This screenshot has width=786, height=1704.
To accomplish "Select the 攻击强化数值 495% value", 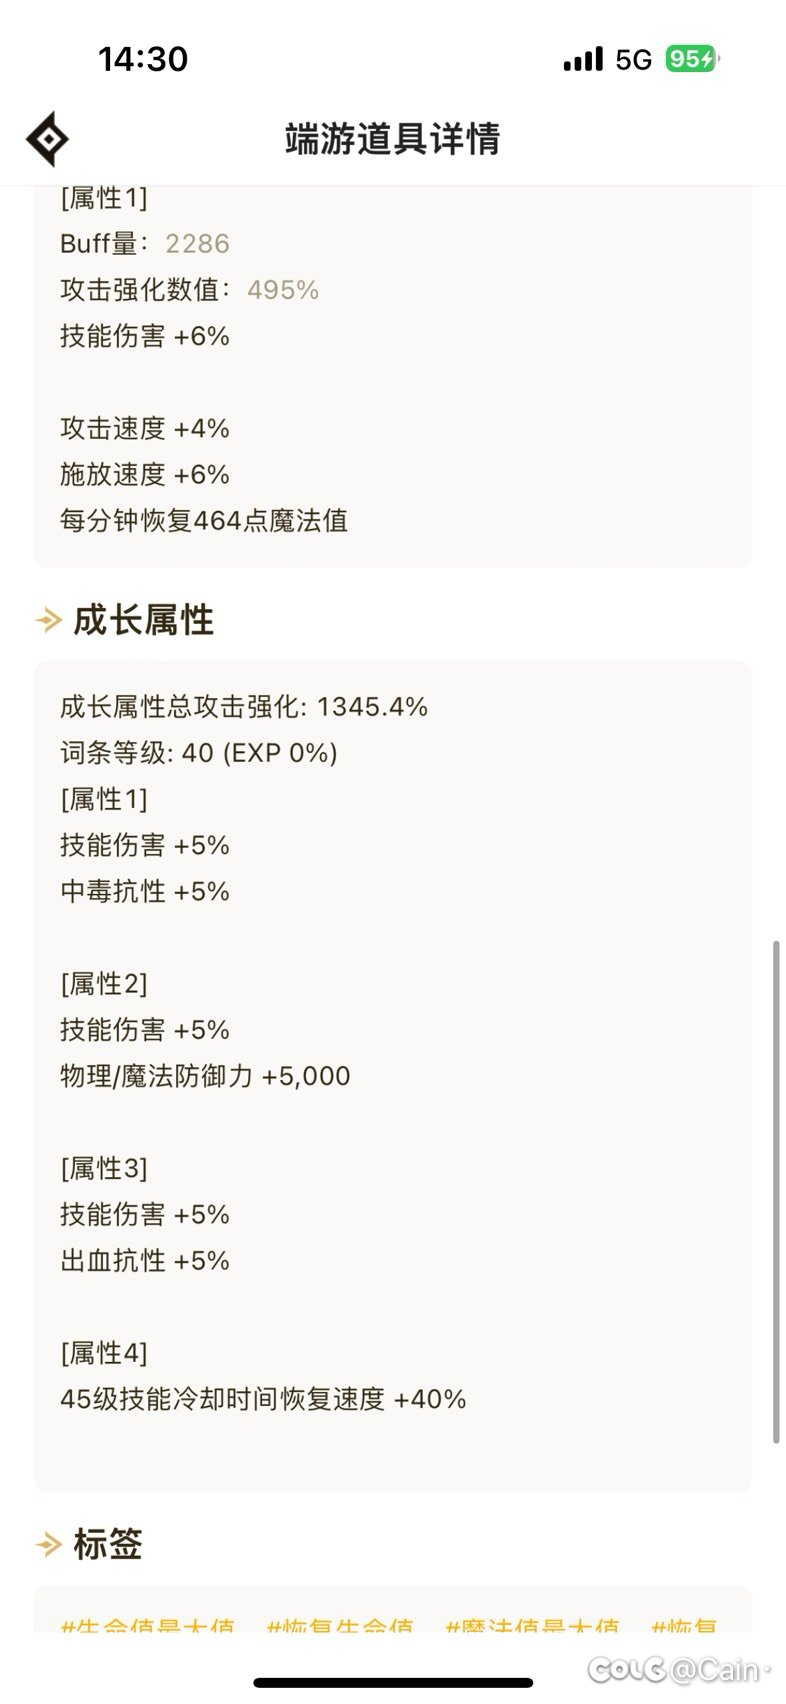I will coord(283,290).
